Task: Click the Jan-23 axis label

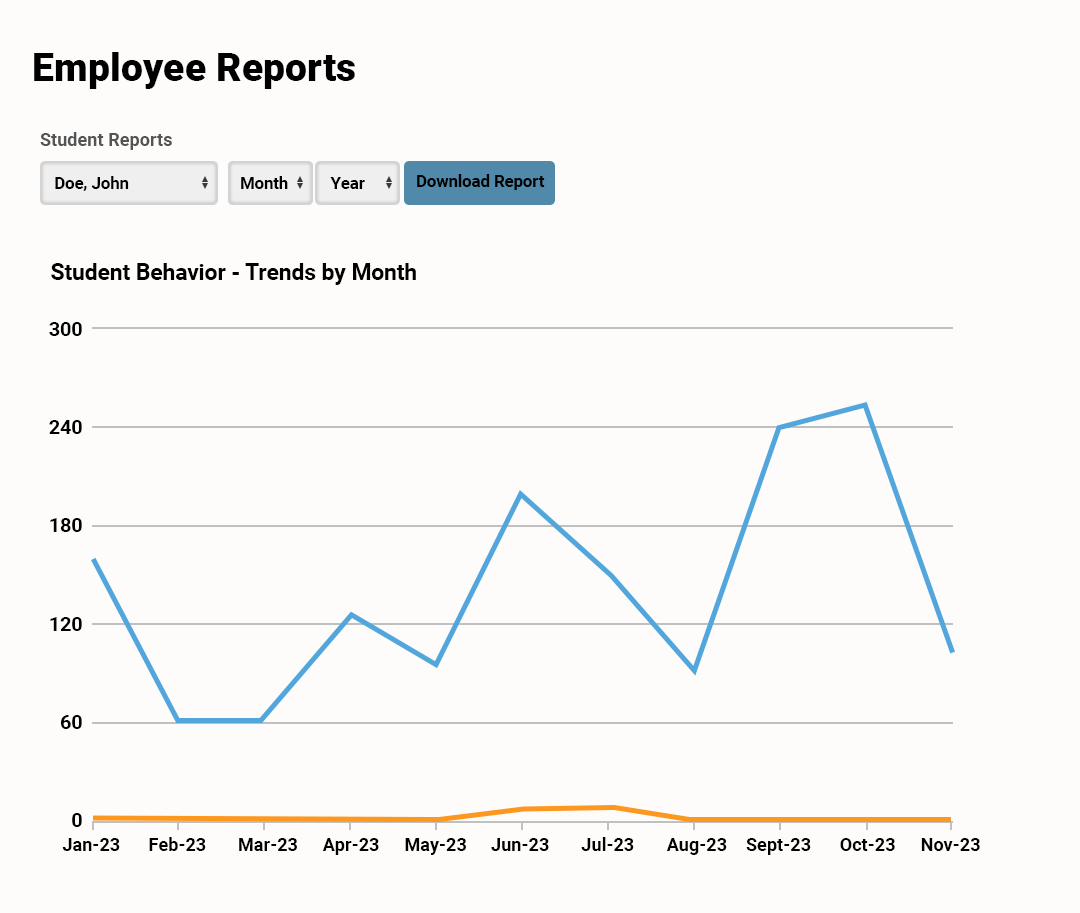Action: coord(91,845)
